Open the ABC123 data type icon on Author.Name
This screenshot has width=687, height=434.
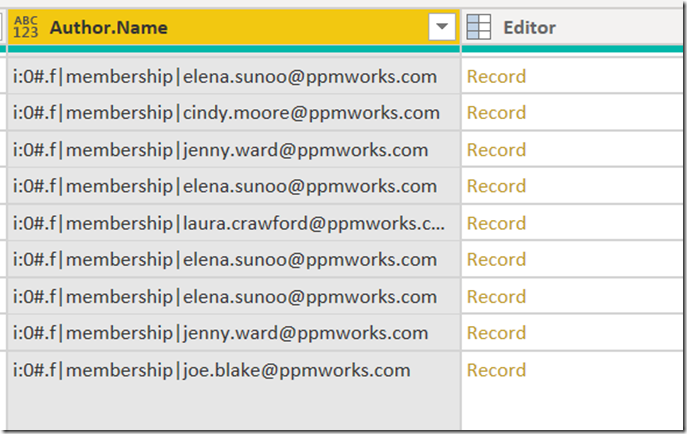click(25, 28)
